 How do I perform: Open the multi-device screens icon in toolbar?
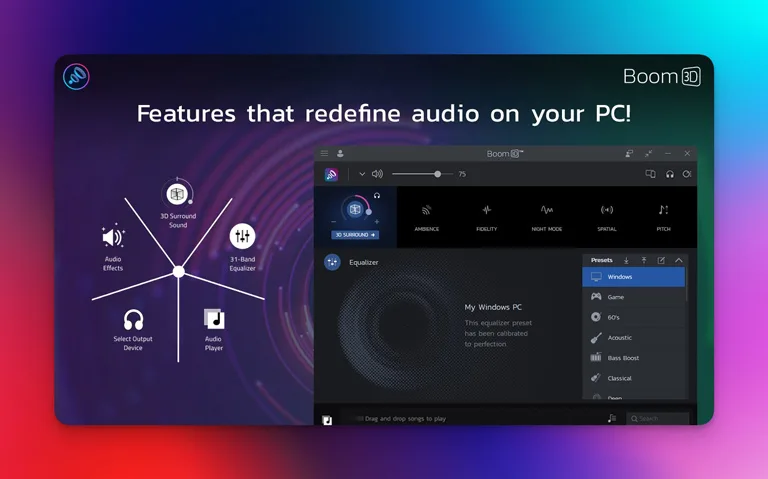click(x=650, y=174)
